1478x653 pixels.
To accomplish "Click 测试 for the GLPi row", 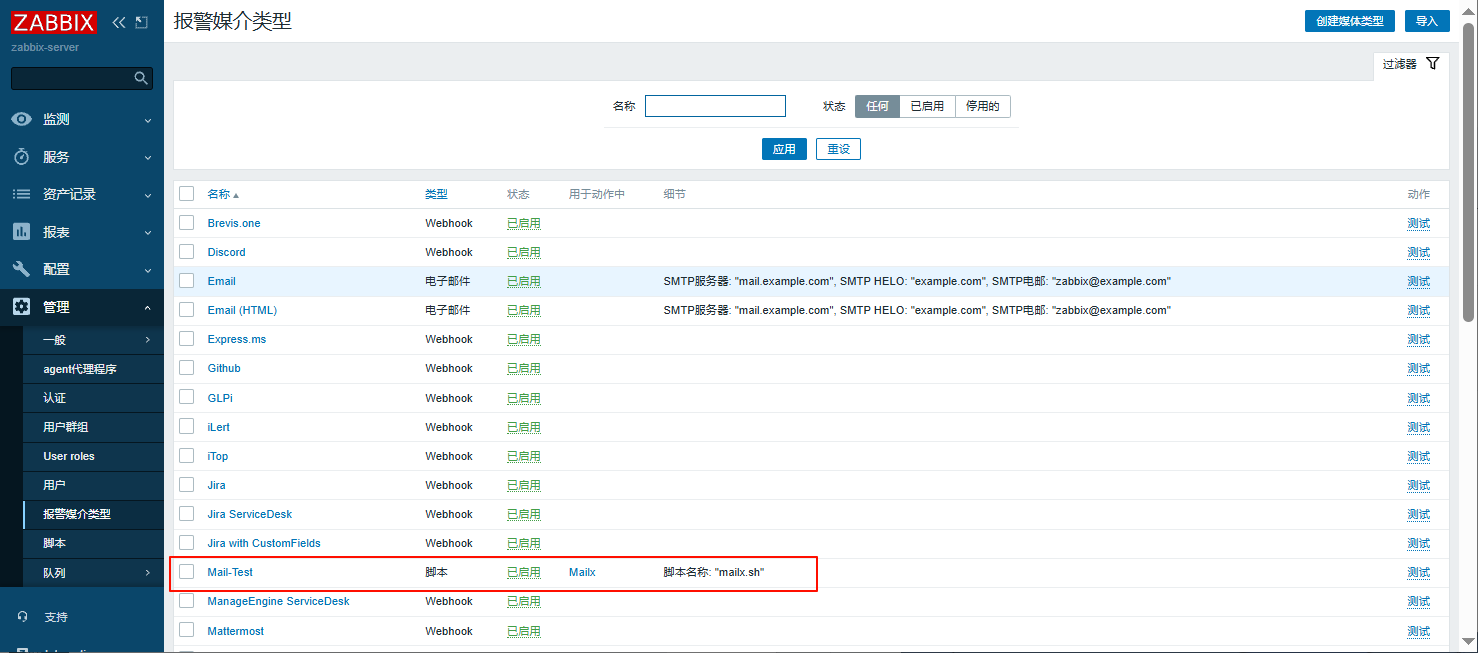I will 1418,398.
